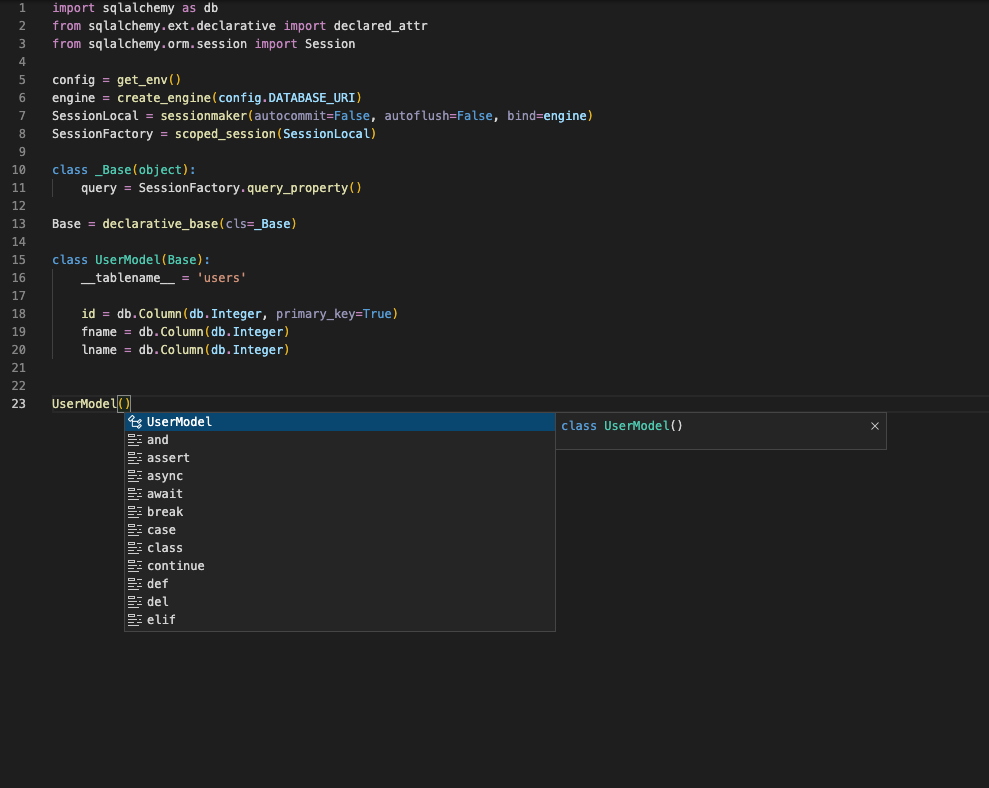This screenshot has height=788, width=989.
Task: Click the keyword icon beside 'and'
Action: coord(135,440)
